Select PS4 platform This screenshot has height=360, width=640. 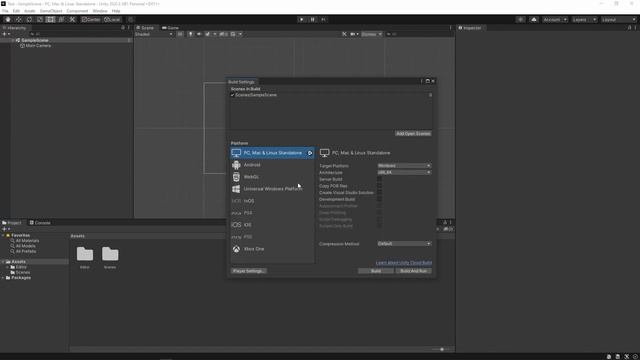272,213
